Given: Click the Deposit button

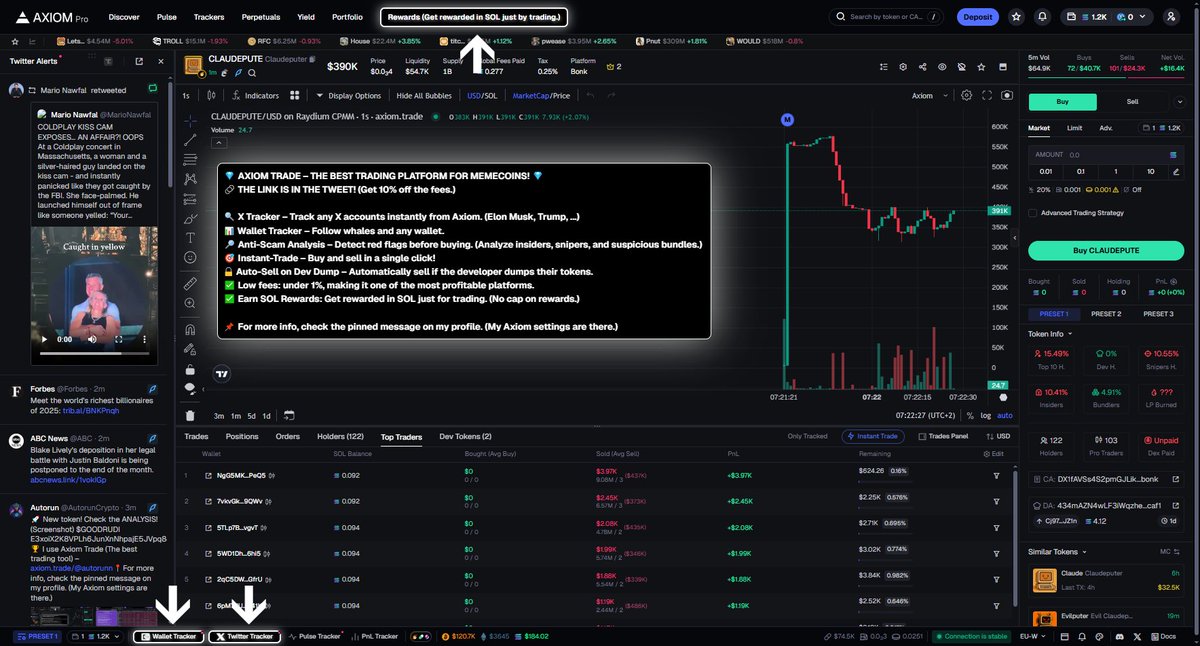Looking at the screenshot, I should [977, 17].
